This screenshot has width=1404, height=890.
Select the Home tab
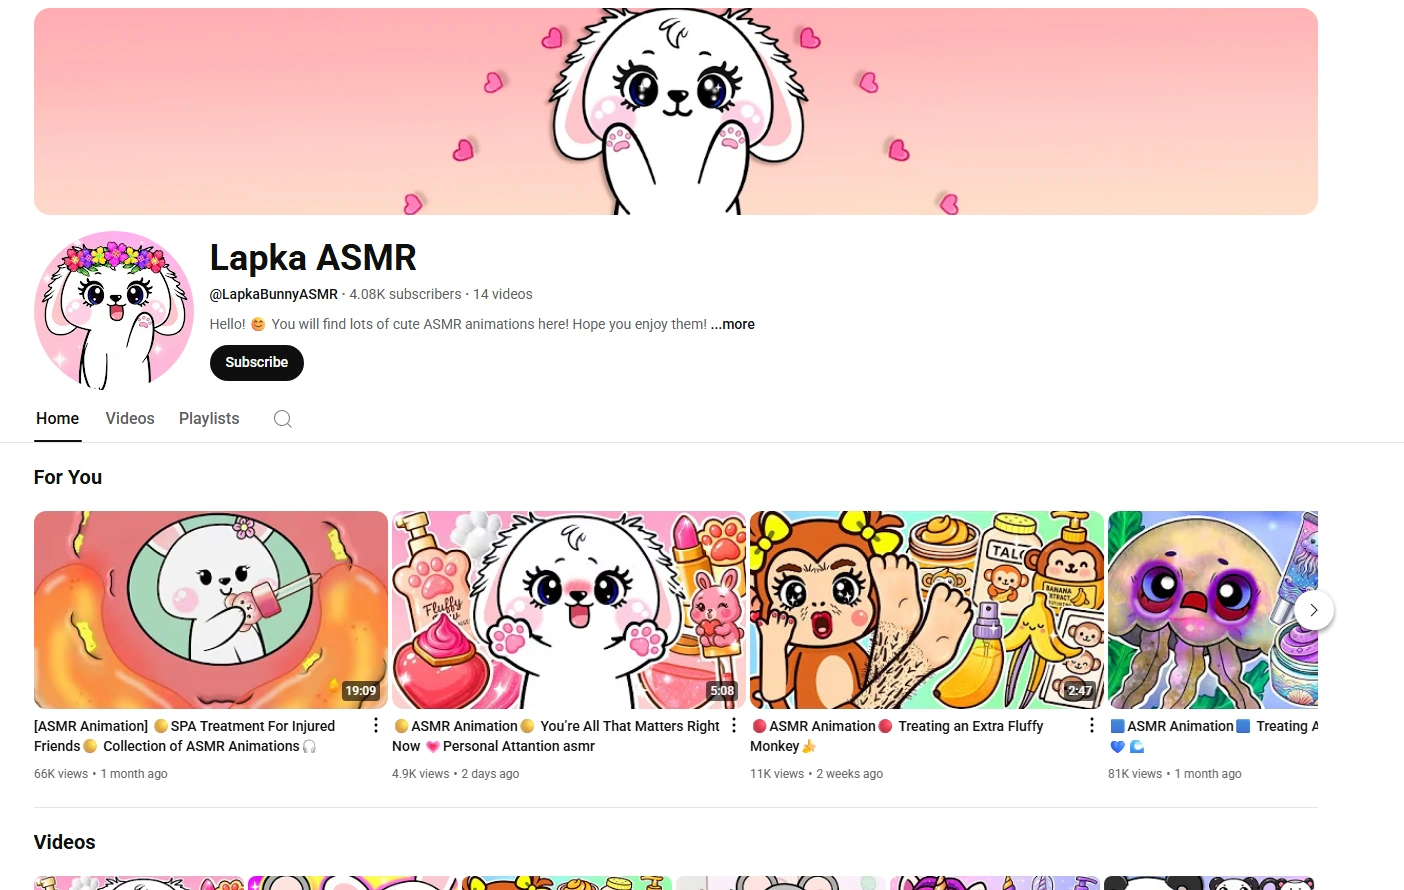[x=57, y=418]
